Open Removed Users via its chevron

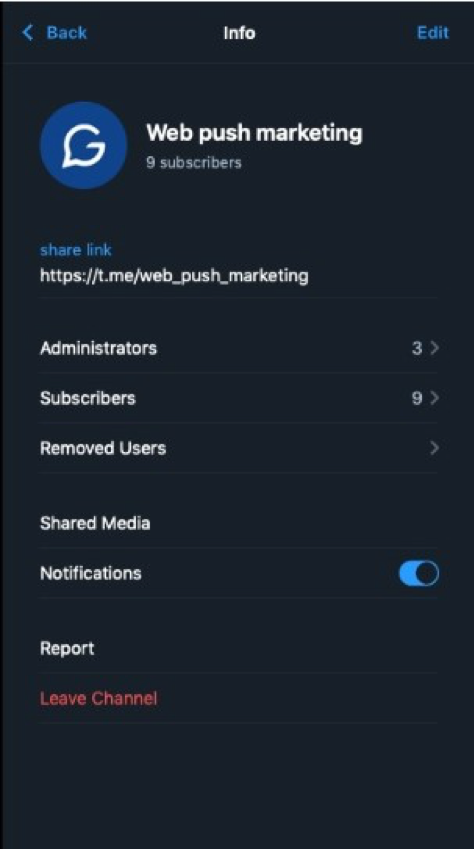pos(434,448)
